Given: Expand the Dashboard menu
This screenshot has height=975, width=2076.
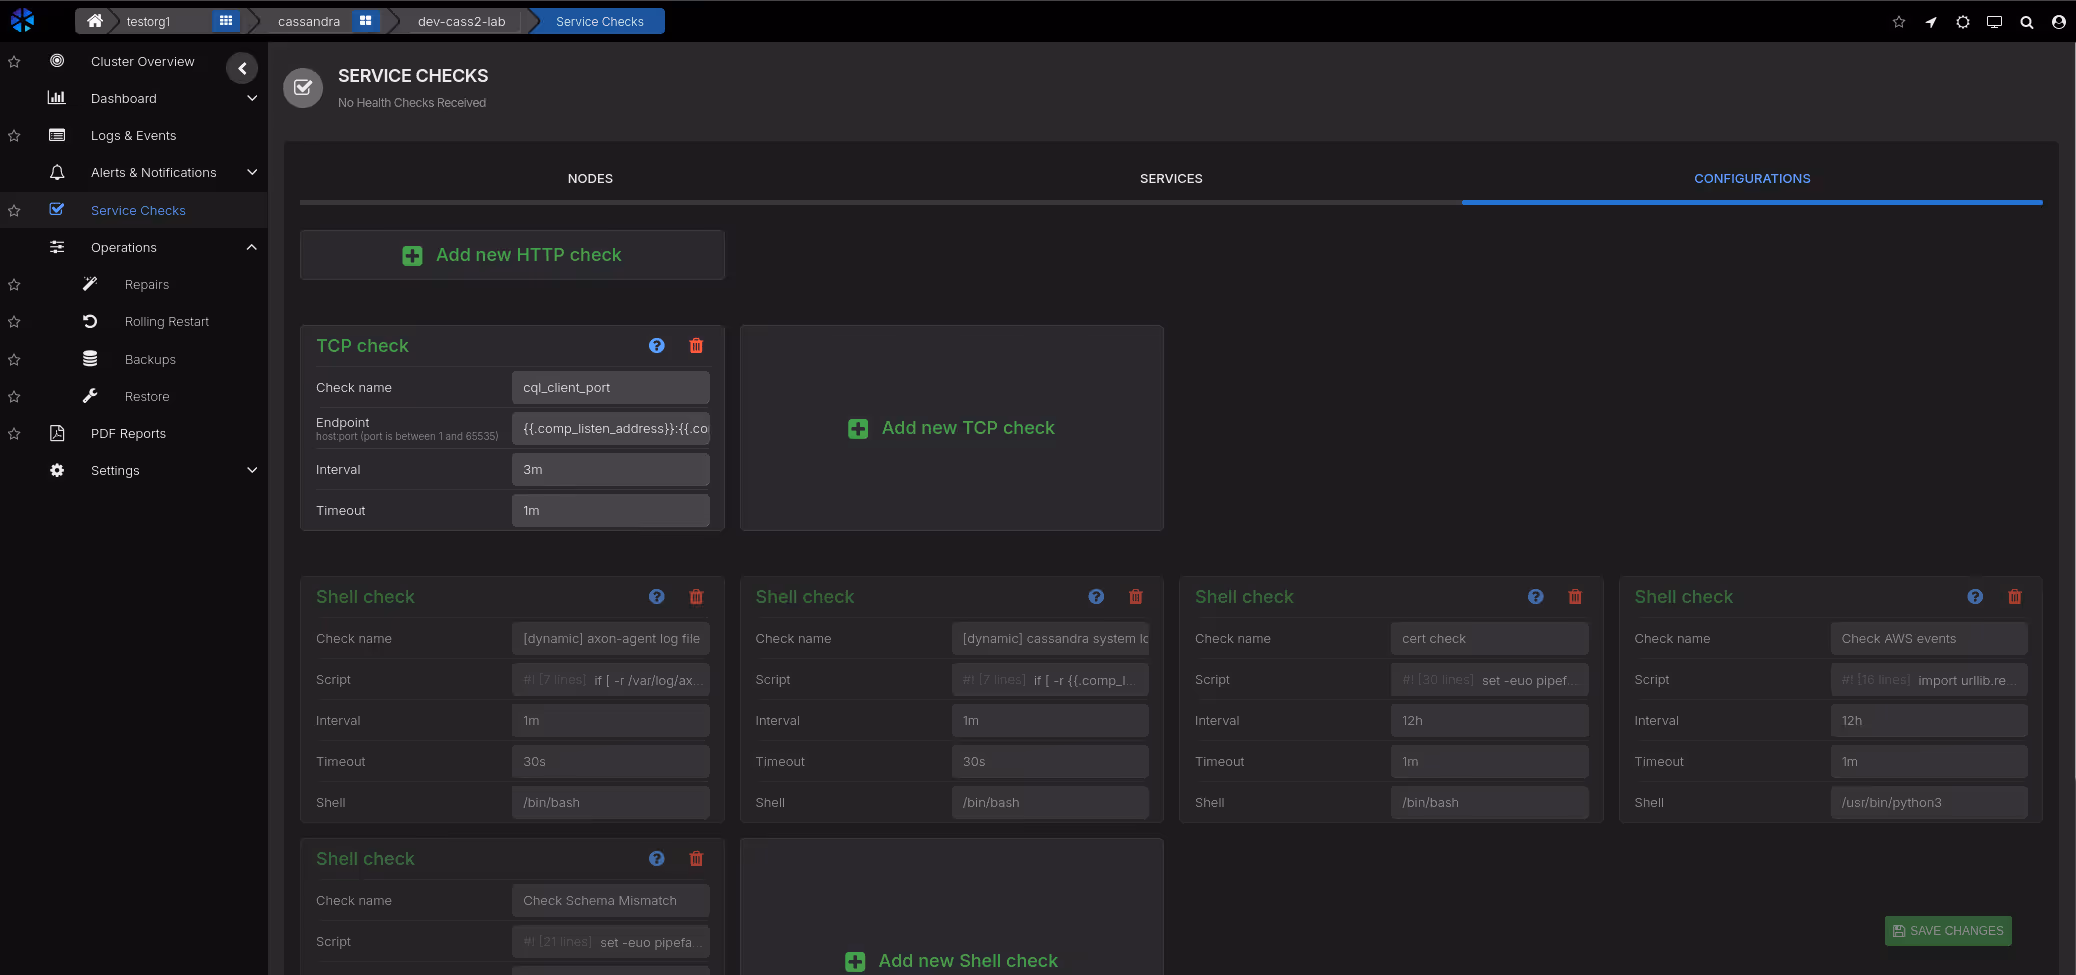Looking at the screenshot, I should (x=252, y=99).
